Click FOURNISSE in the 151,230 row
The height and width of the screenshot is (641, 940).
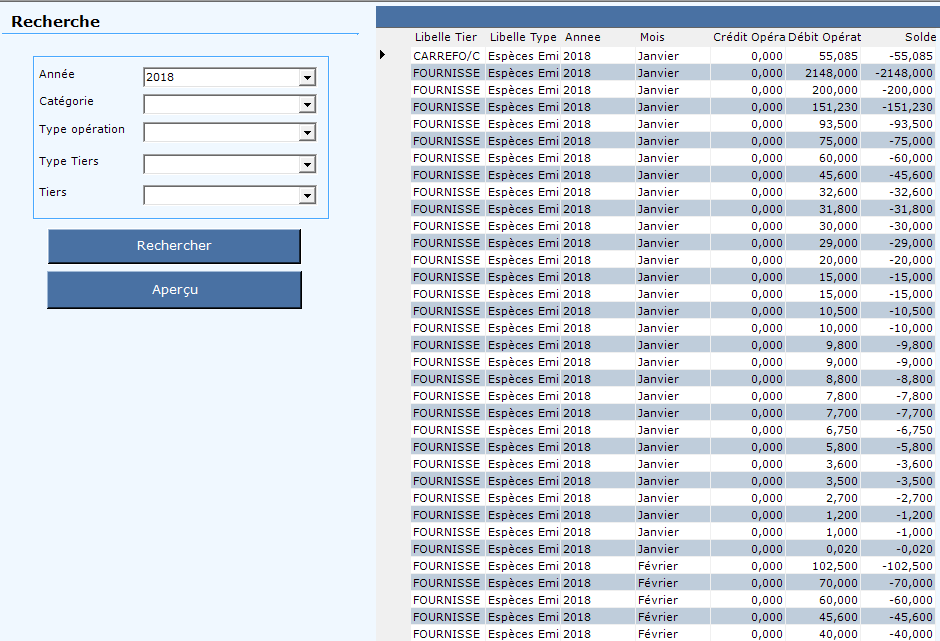pyautogui.click(x=447, y=107)
